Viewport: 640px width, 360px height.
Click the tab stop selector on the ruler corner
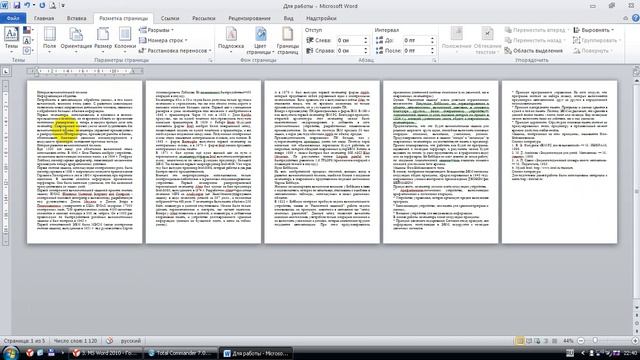point(6,71)
